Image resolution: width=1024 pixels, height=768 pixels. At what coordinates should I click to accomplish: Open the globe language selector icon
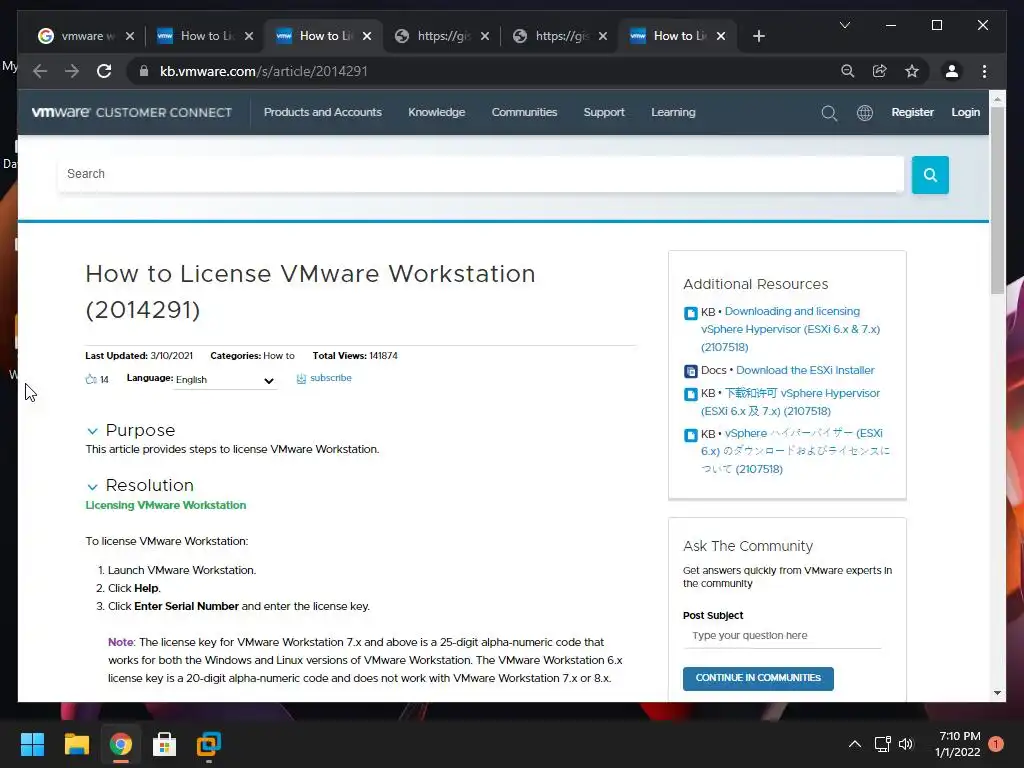[865, 113]
